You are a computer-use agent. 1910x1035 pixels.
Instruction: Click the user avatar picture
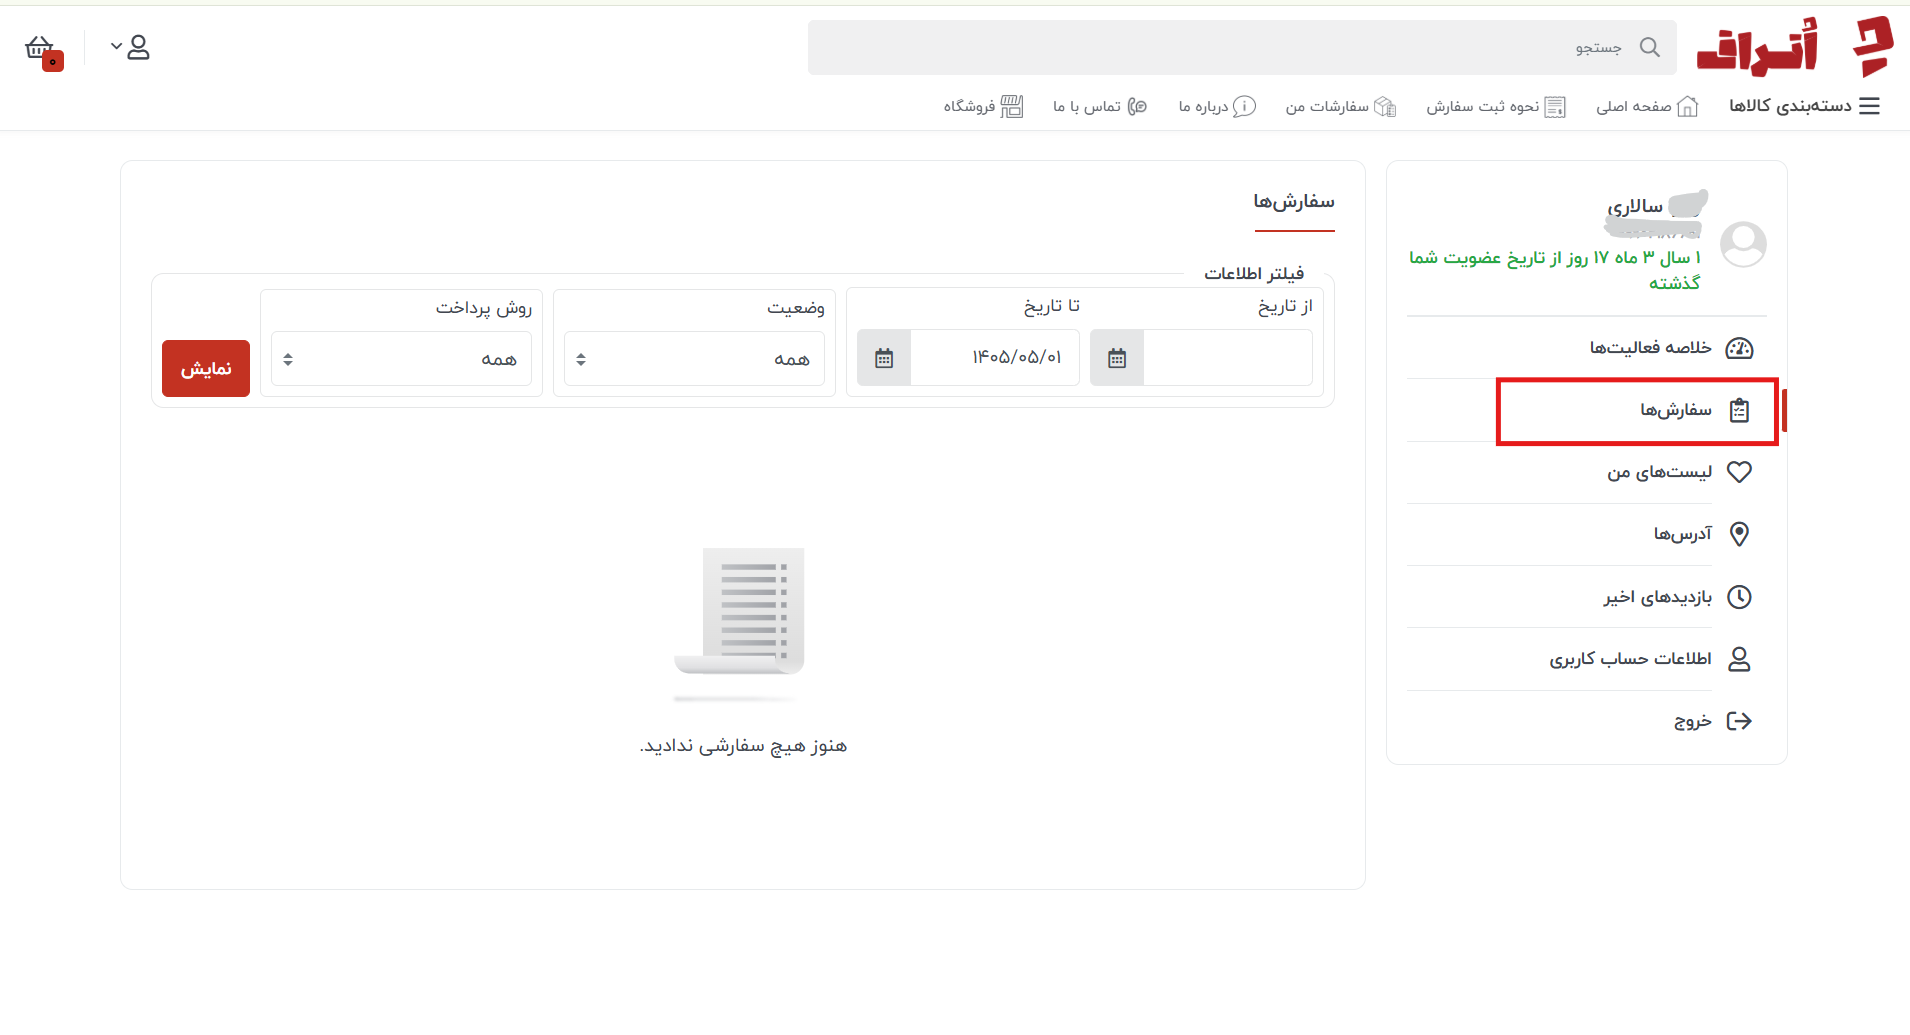(1743, 244)
